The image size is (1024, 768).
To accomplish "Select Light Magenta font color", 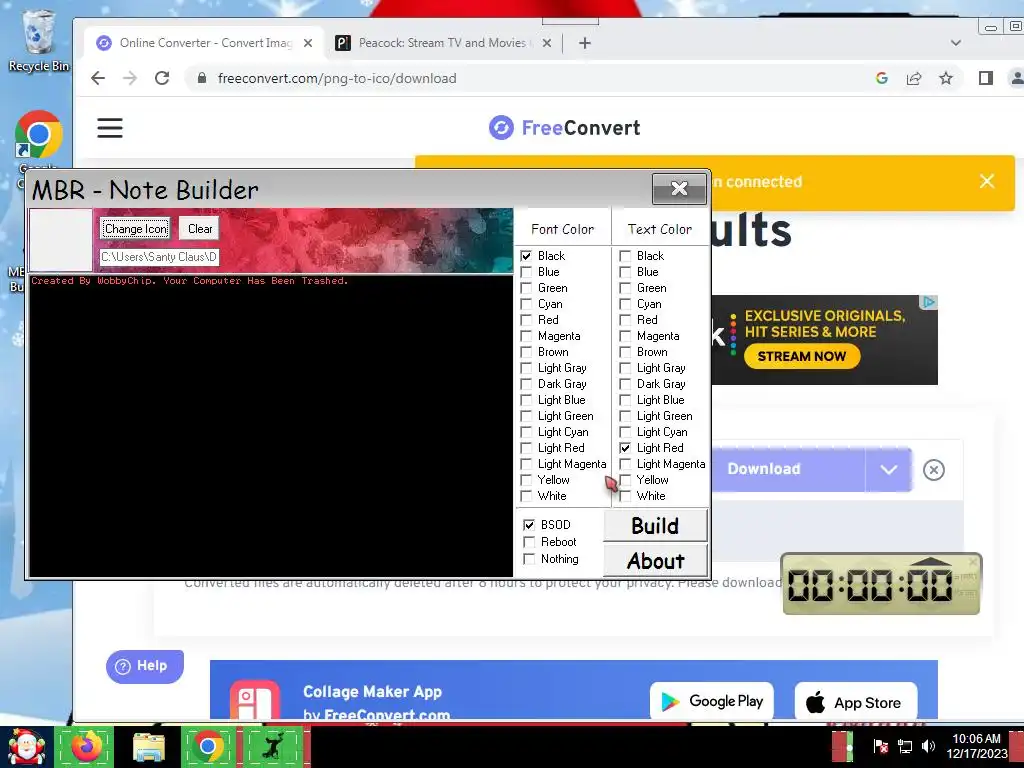I will coord(526,464).
